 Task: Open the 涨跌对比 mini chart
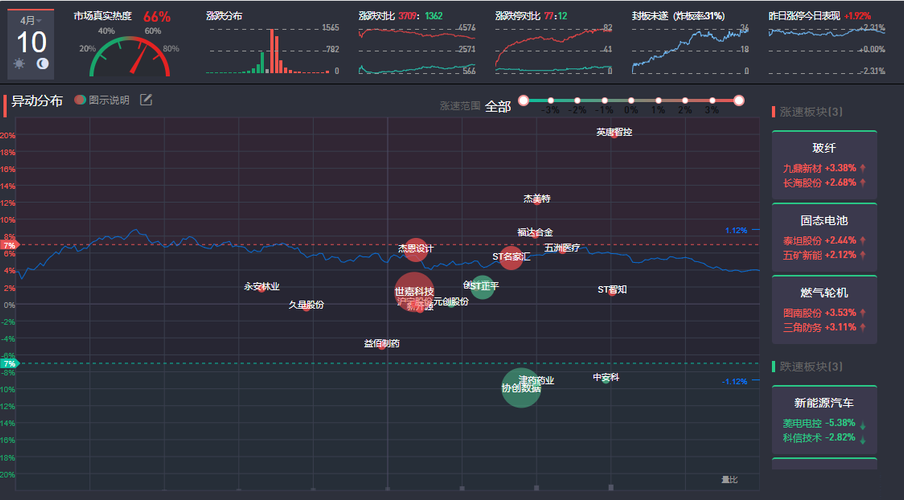[417, 51]
